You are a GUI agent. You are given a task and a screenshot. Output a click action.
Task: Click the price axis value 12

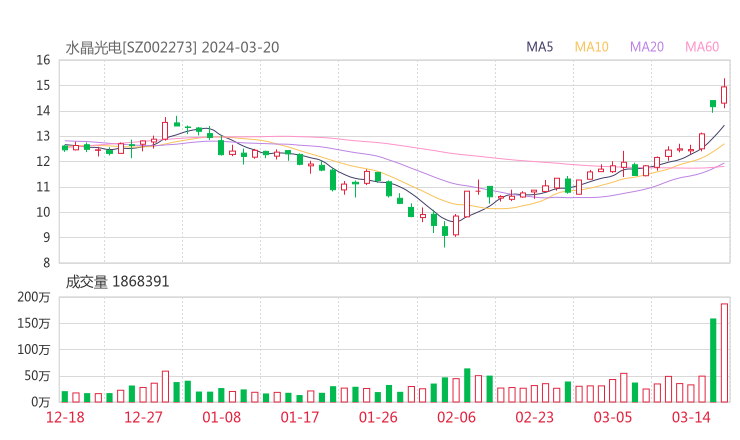coord(43,161)
